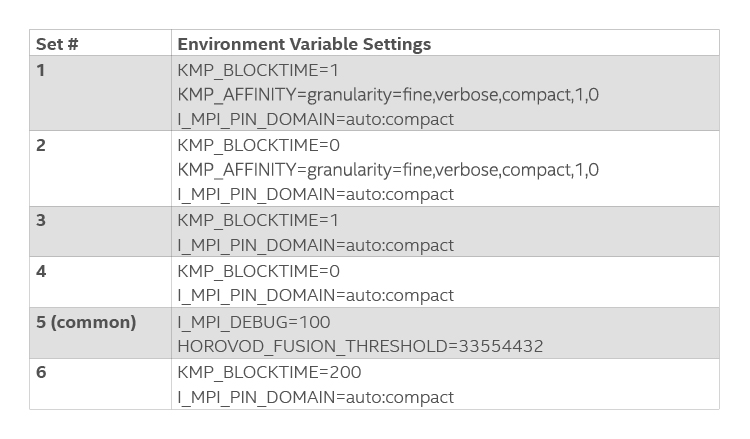Click I_MPI_PIN_DOMAIN line in Set 2
Screen dimensions: 750x439
[x=315, y=194]
